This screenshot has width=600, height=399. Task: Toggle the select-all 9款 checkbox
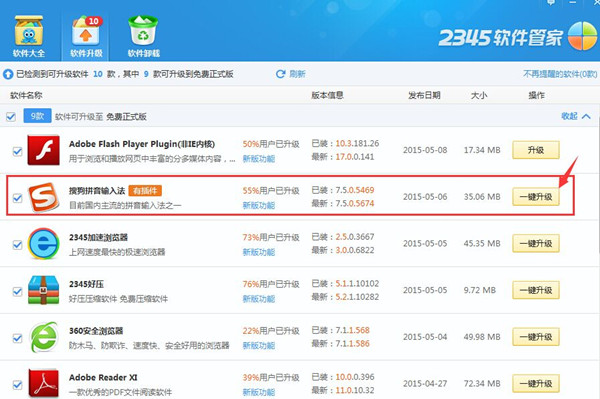pyautogui.click(x=11, y=117)
